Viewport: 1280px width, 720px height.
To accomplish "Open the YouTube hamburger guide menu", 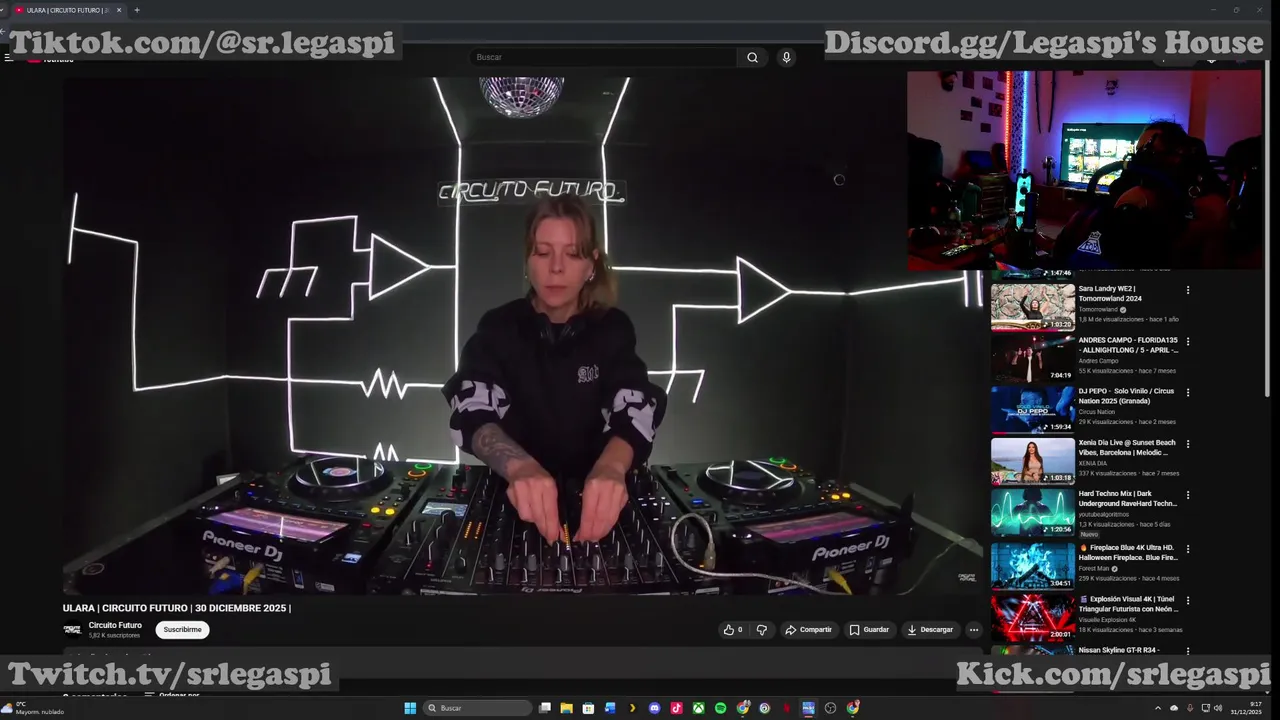I will [8, 58].
